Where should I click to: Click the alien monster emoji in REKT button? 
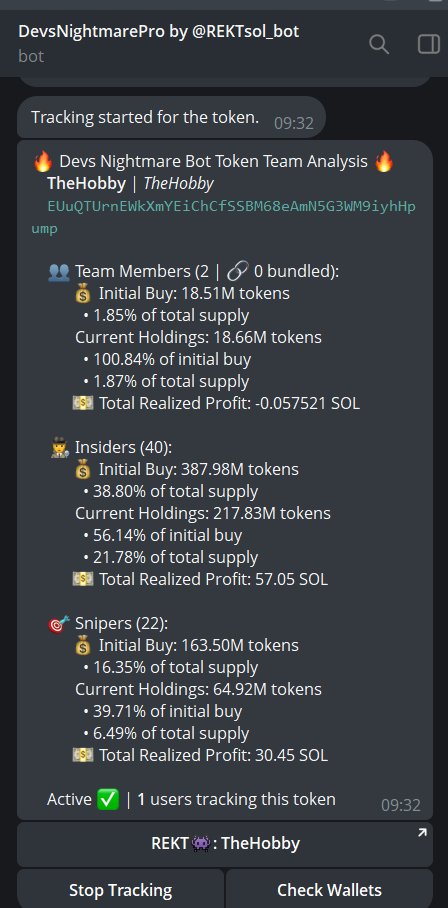click(x=201, y=844)
